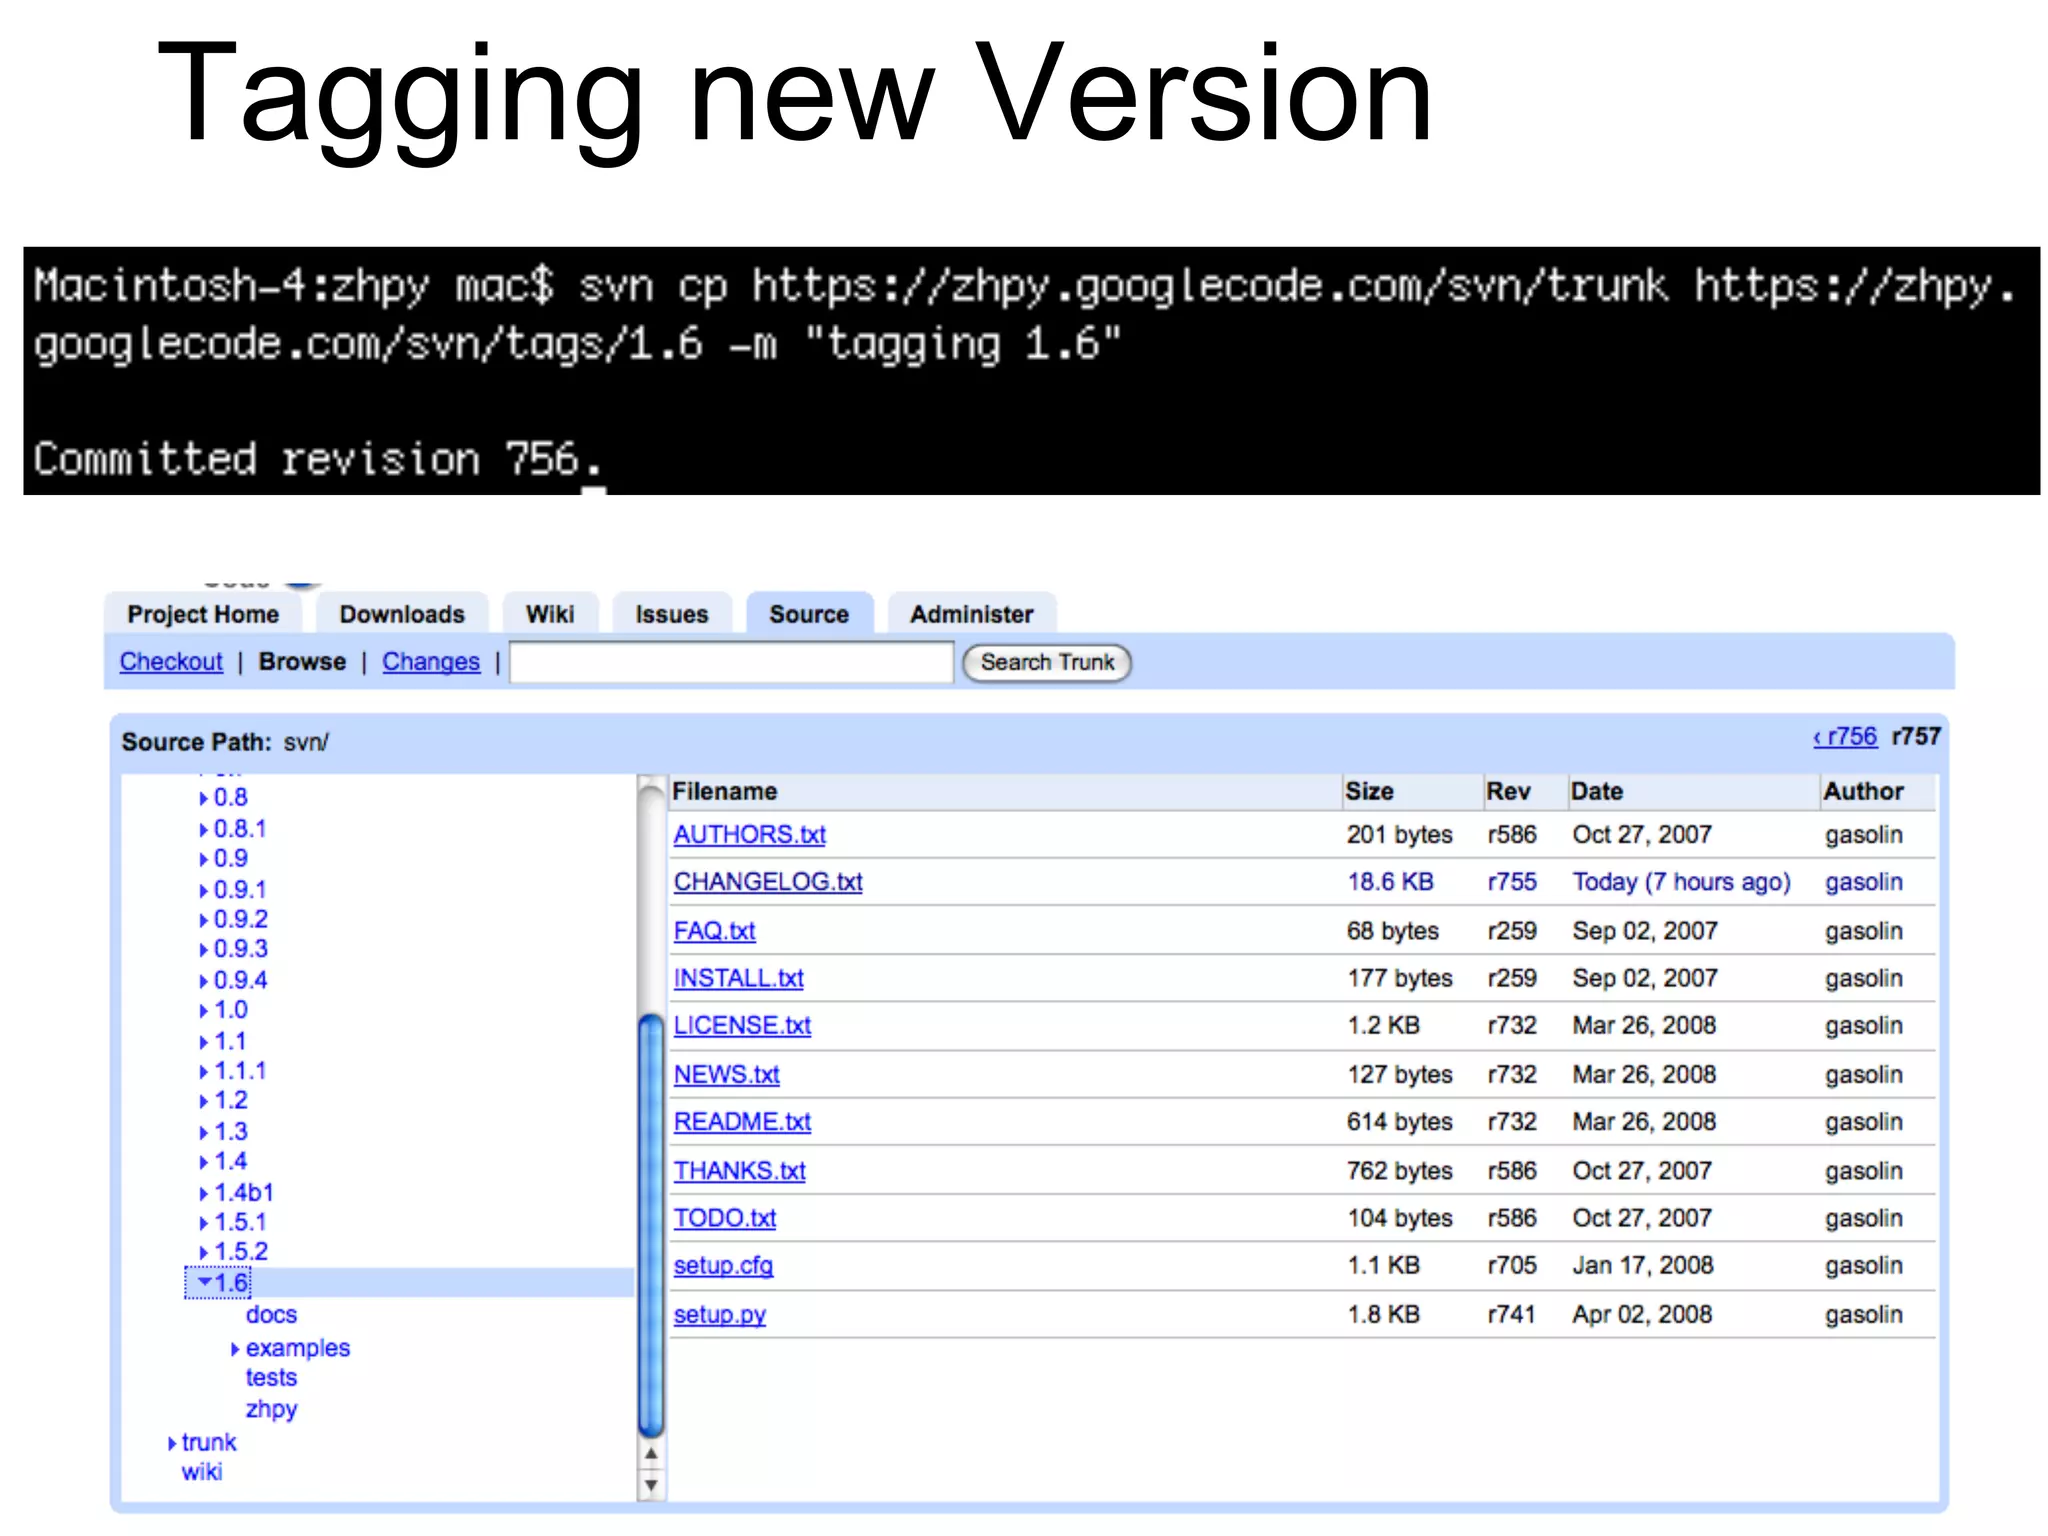Open INSTALL.txt file
The image size is (2048, 1536).
(x=738, y=978)
